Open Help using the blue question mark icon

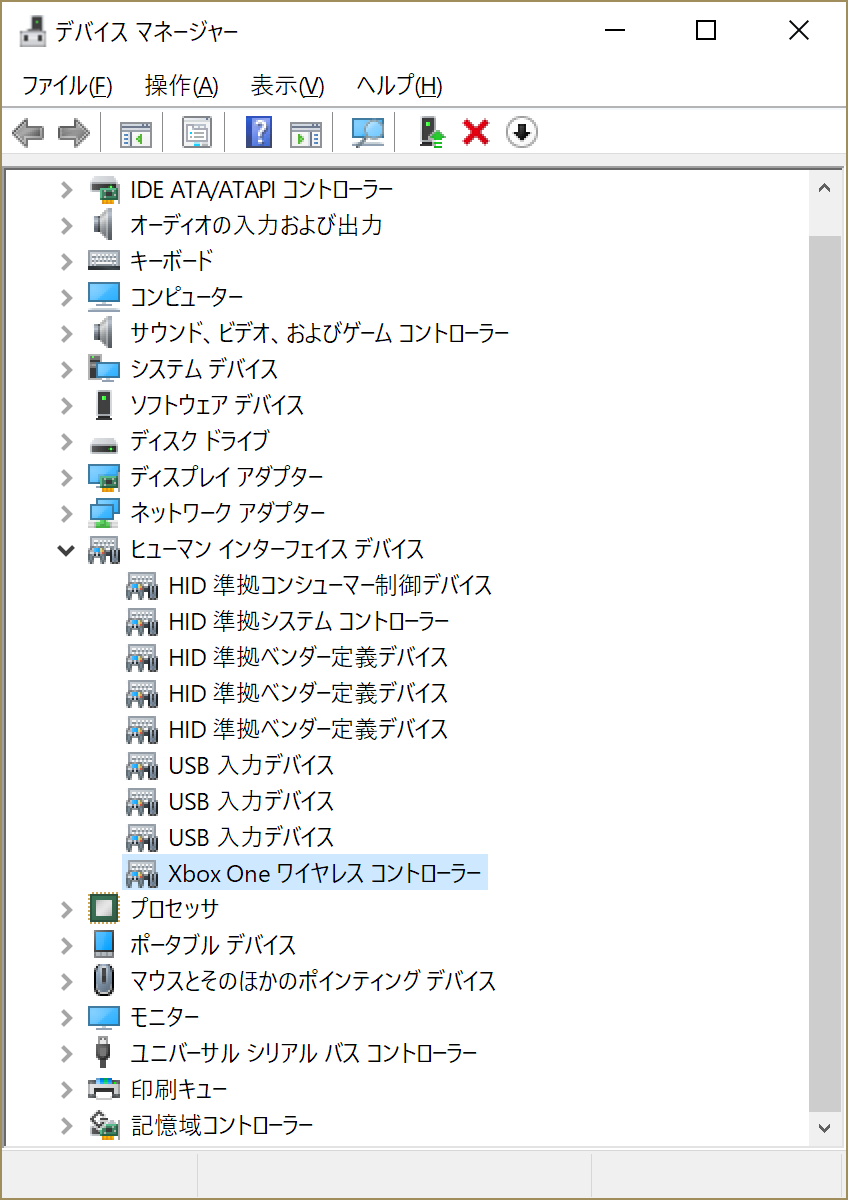coord(257,131)
